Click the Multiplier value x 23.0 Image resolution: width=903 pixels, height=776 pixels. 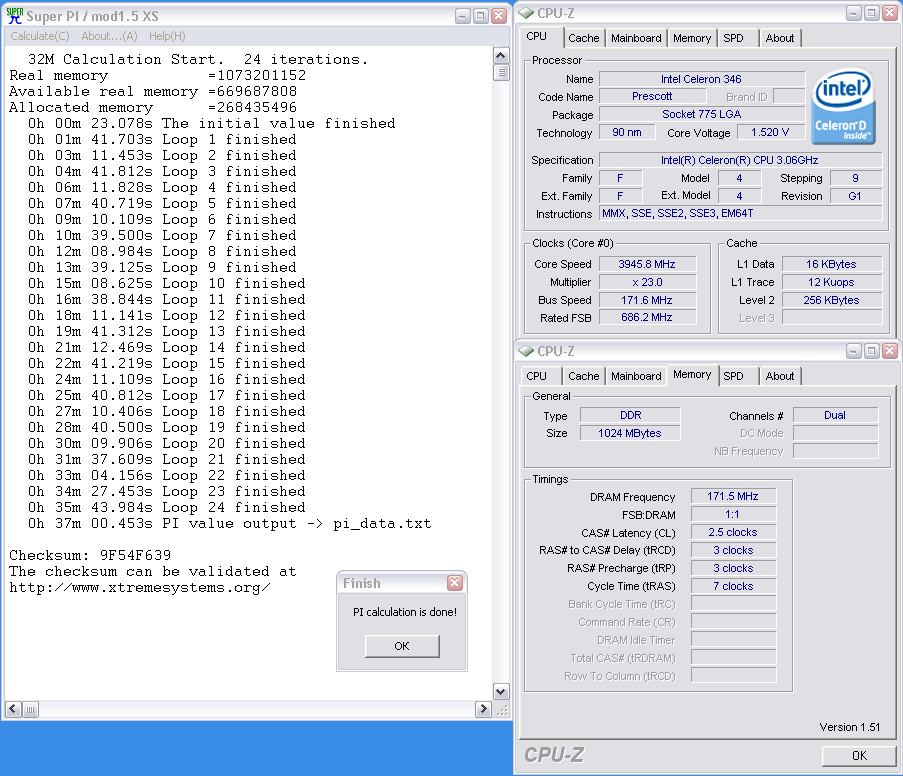click(647, 282)
